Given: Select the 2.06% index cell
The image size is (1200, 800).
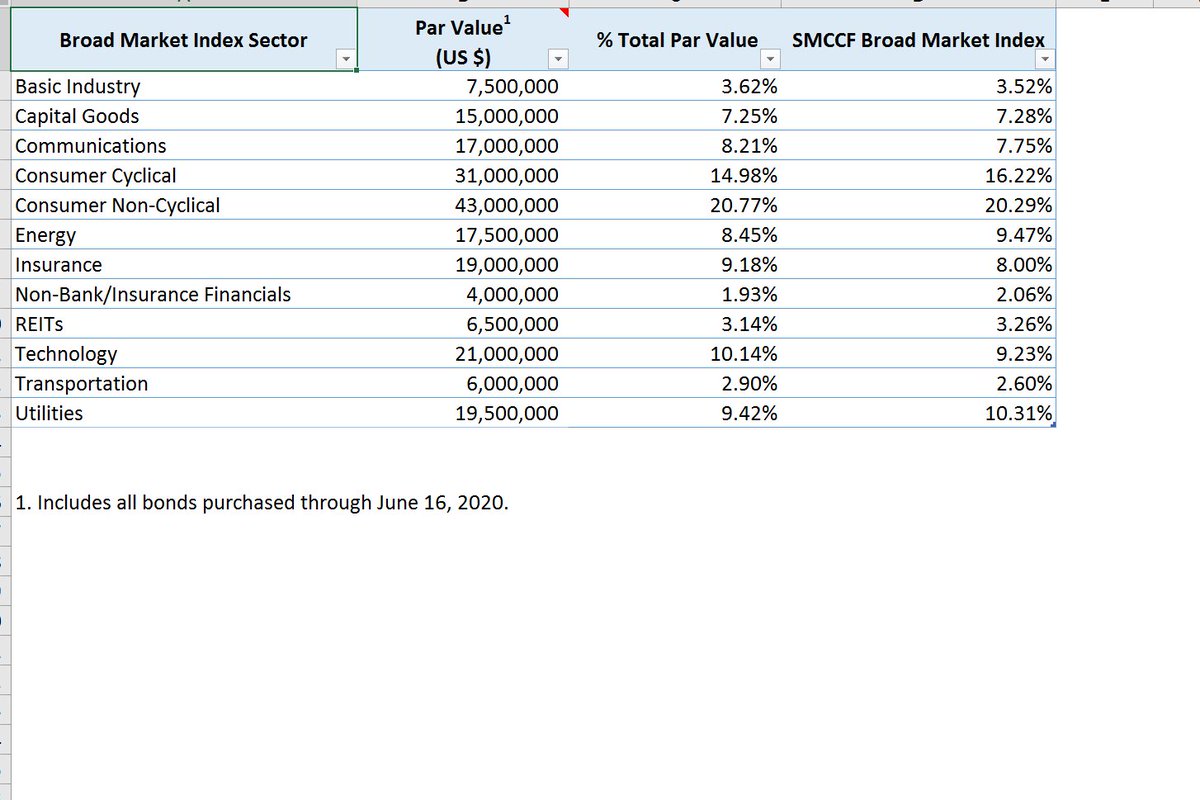Looking at the screenshot, I should coord(917,295).
